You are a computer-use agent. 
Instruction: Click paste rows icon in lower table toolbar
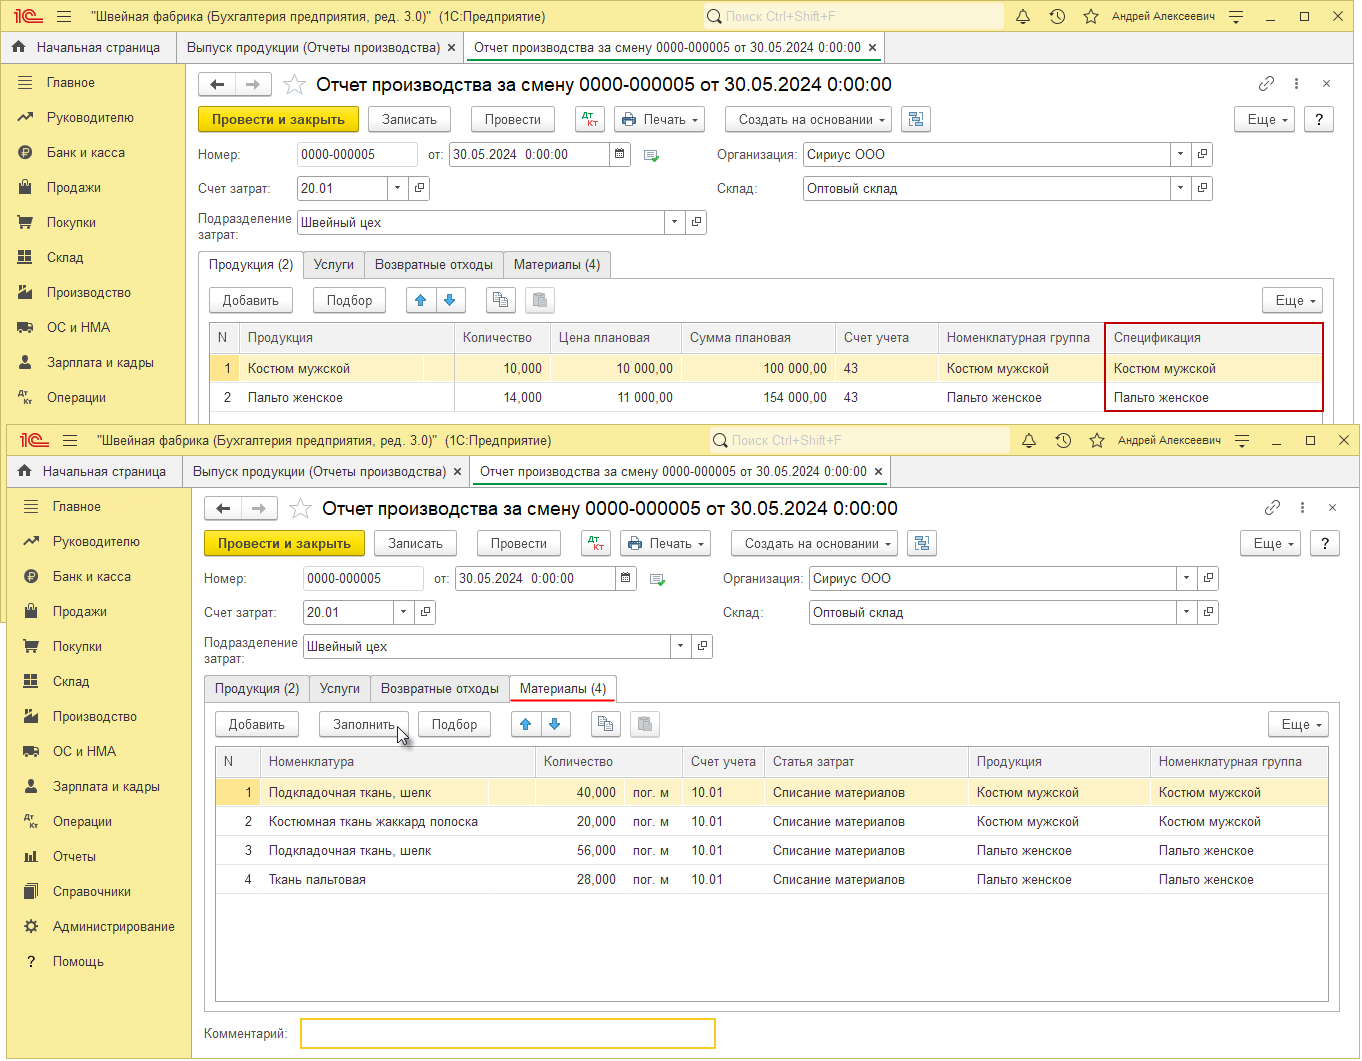click(645, 724)
